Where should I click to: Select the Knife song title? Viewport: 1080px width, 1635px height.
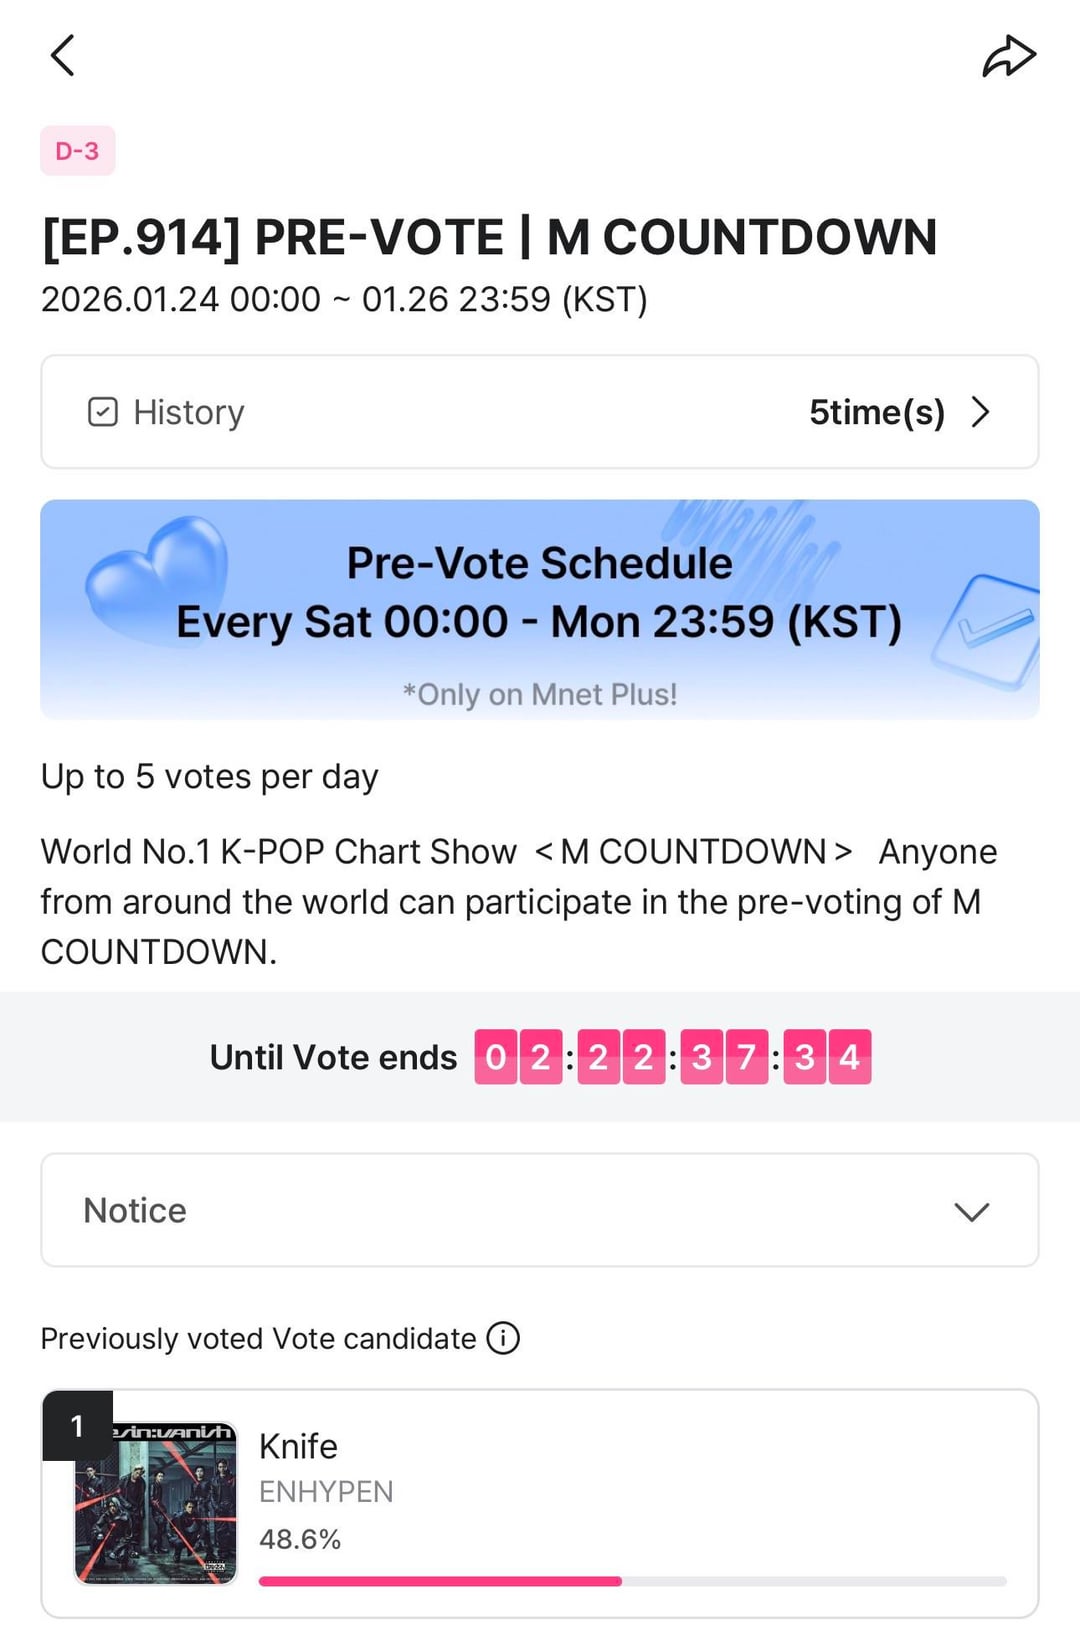click(x=298, y=1446)
